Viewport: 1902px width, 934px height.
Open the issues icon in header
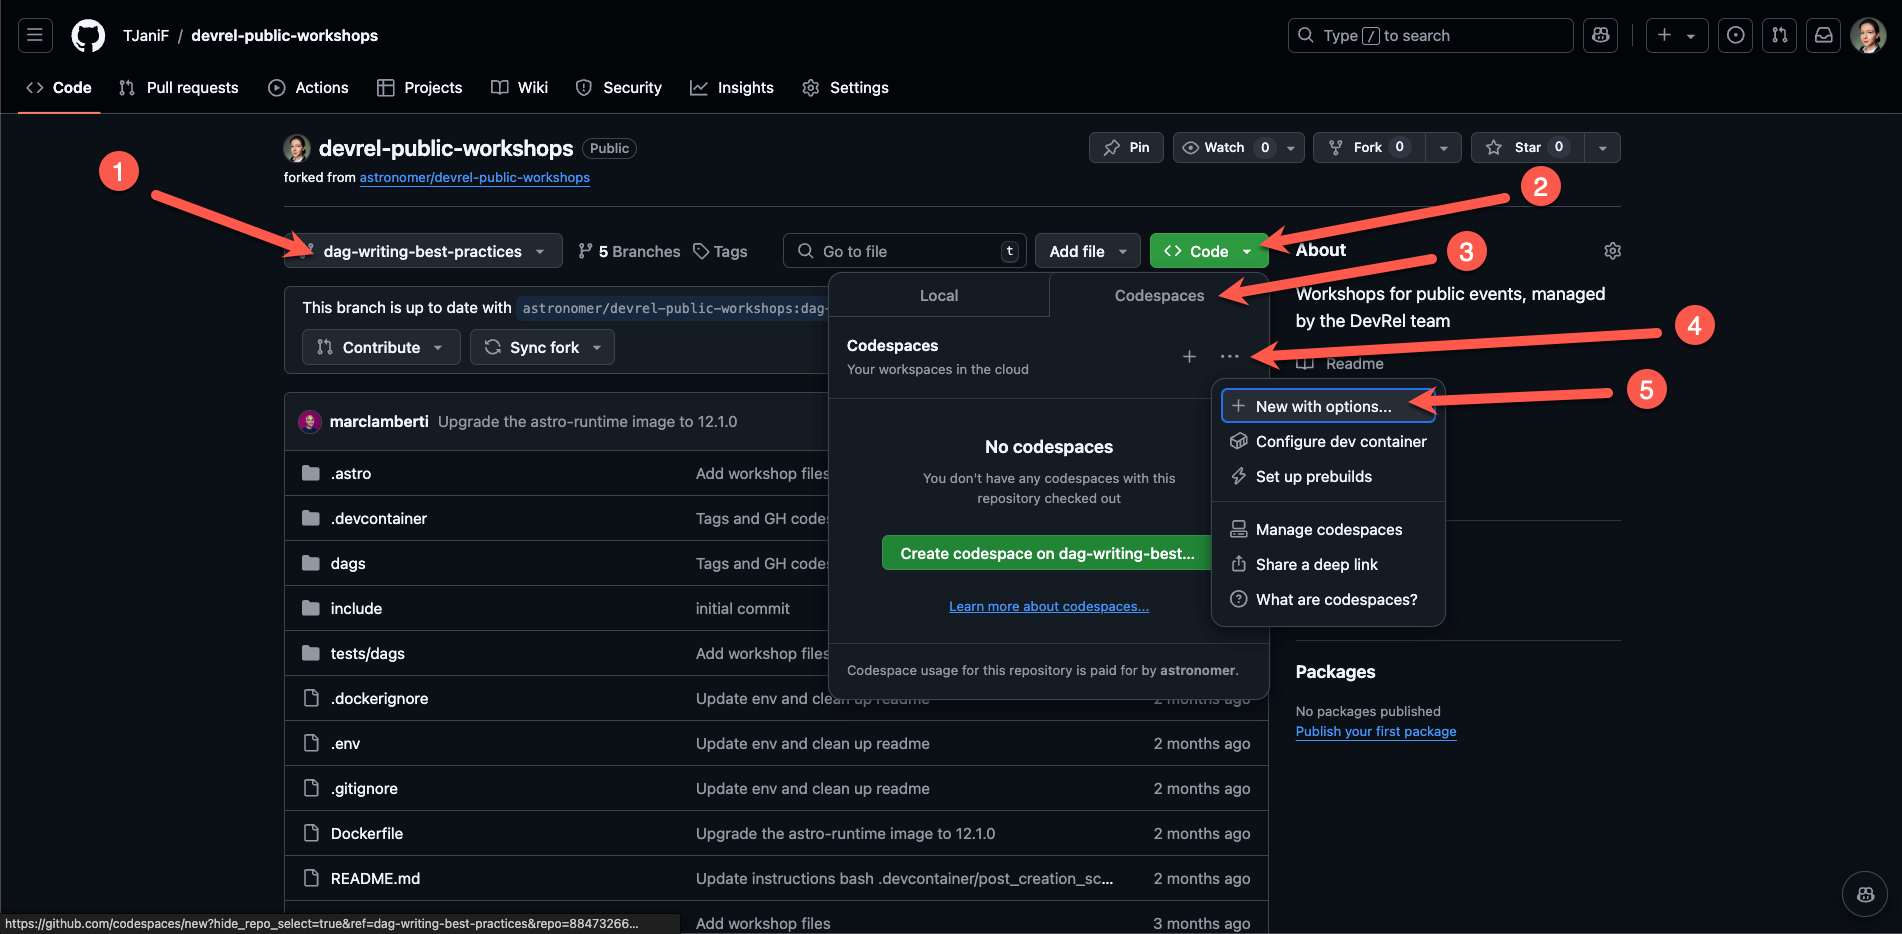pos(1736,35)
